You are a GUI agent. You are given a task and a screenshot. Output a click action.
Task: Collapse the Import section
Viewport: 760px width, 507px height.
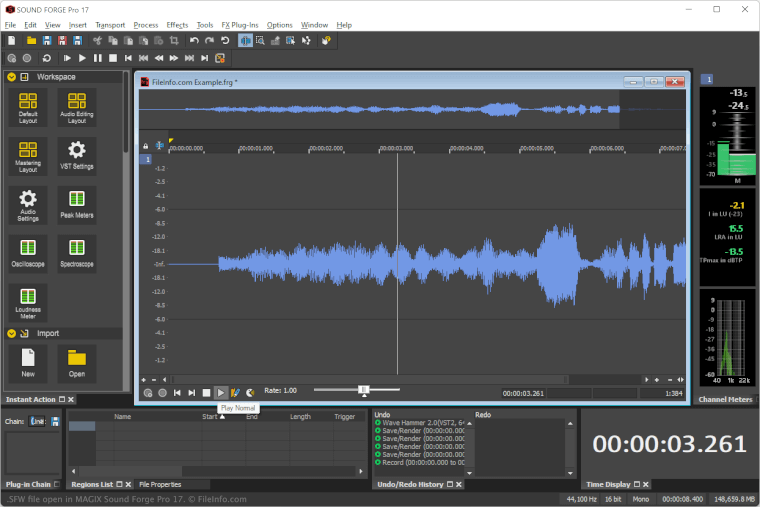(12, 333)
